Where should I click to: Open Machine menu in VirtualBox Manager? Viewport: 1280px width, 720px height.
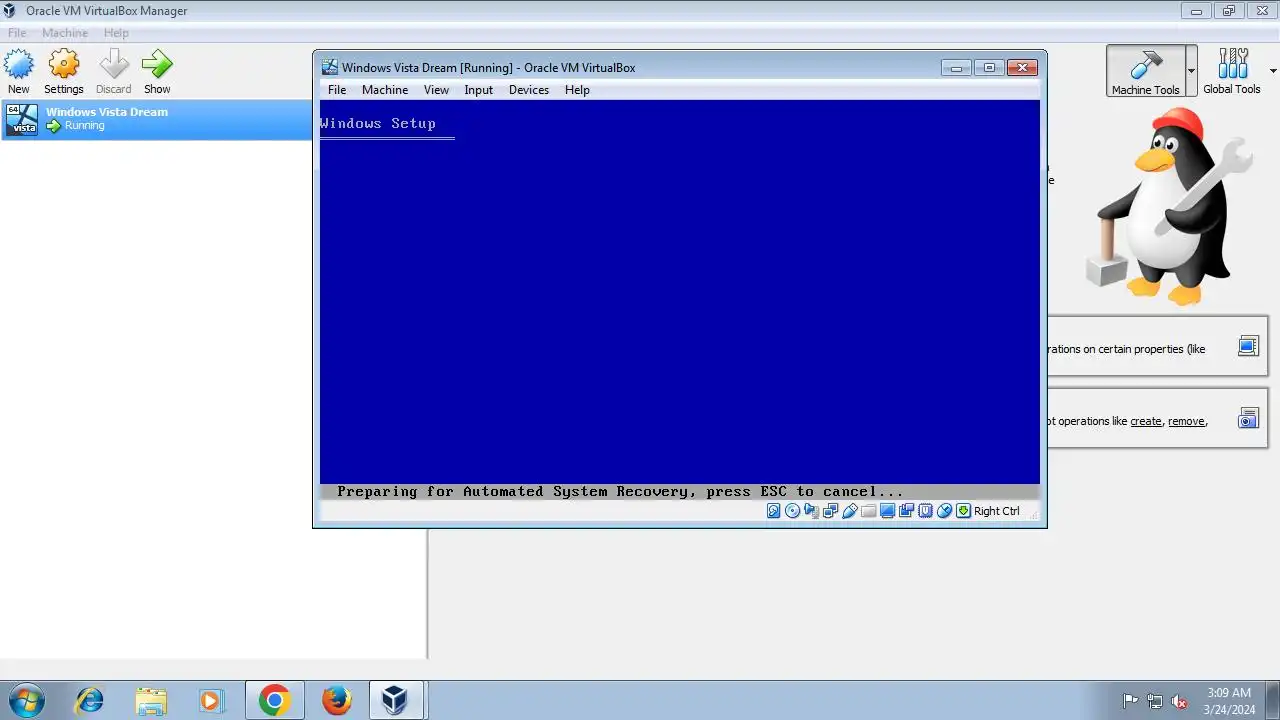(x=65, y=33)
